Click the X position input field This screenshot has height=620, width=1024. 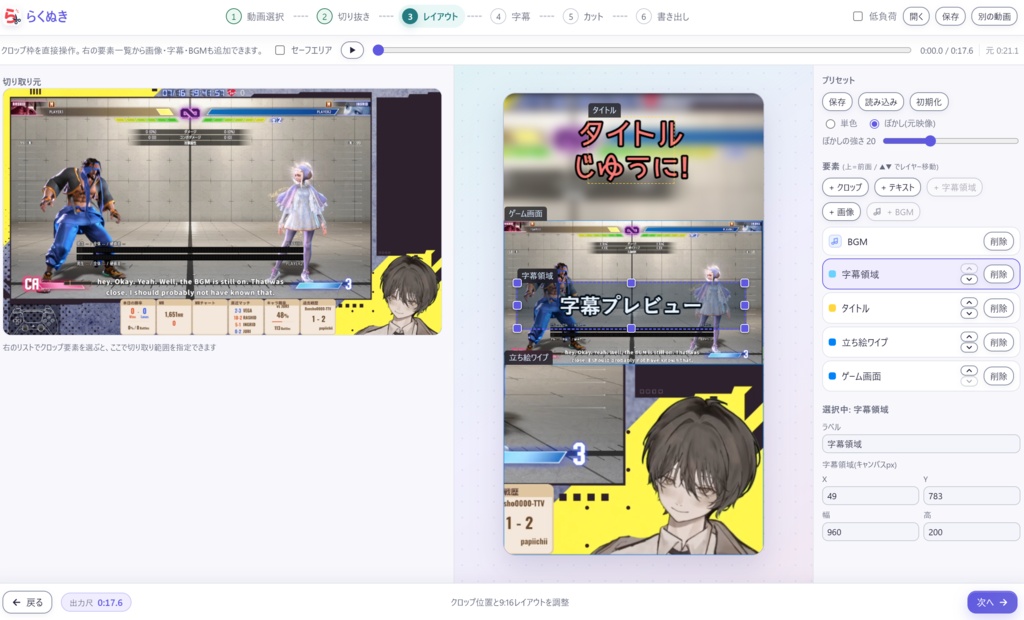point(870,496)
